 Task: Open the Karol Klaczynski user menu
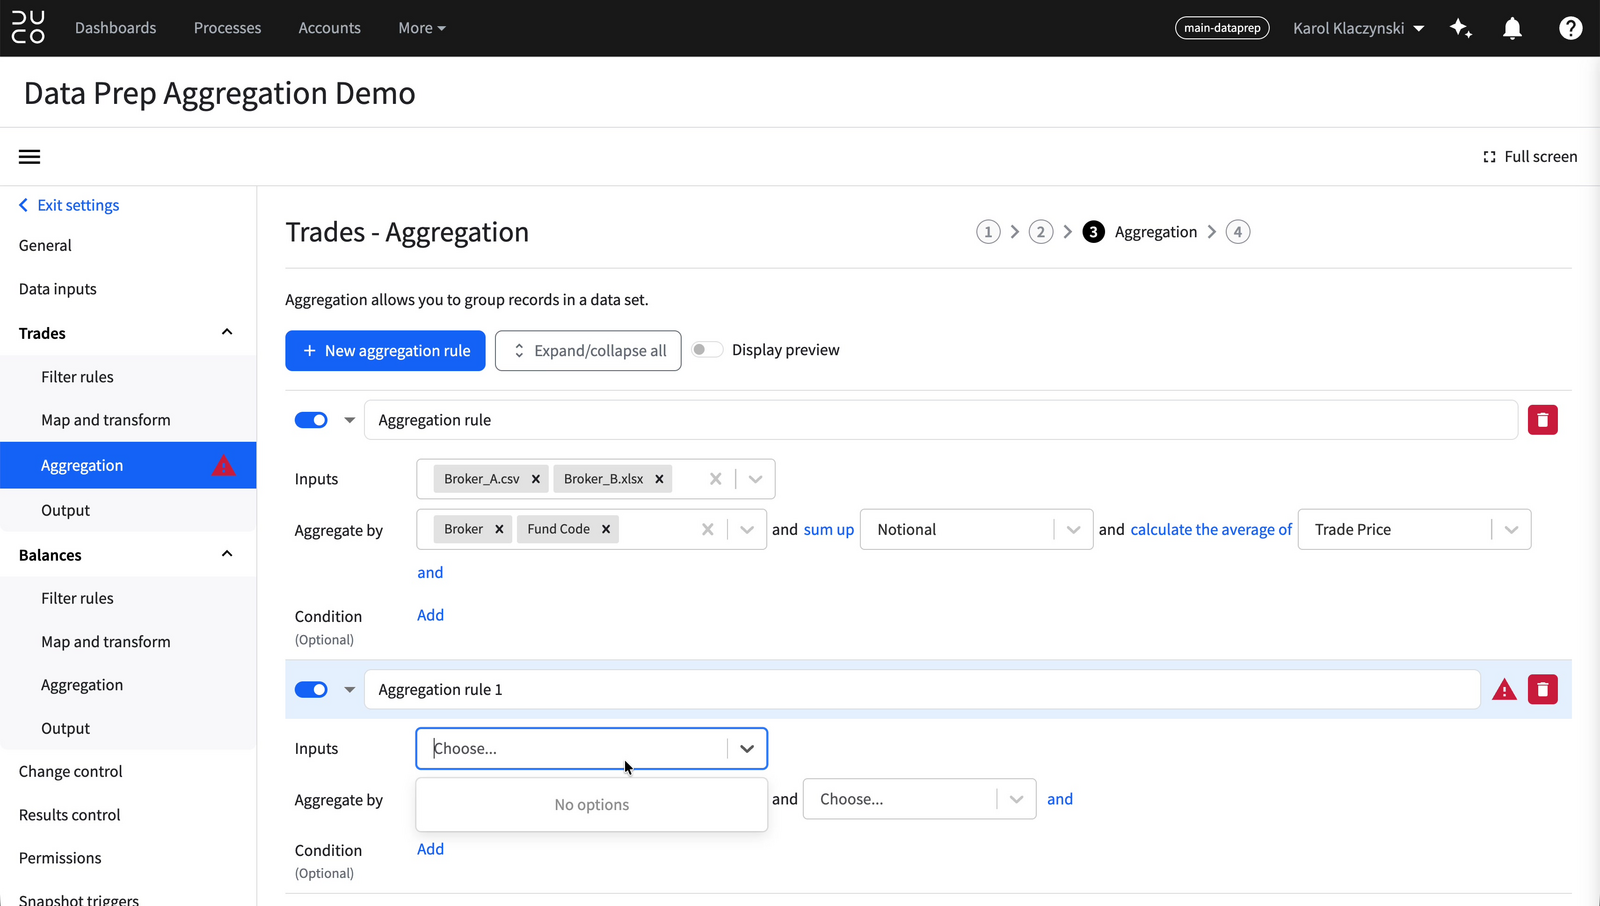(x=1358, y=28)
